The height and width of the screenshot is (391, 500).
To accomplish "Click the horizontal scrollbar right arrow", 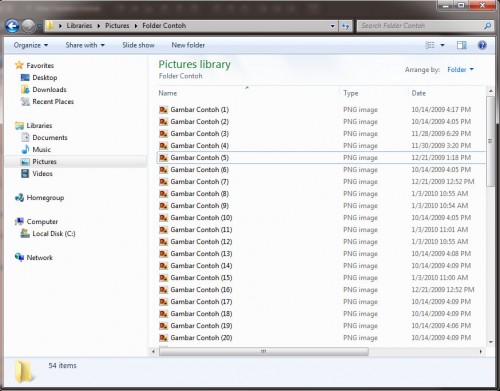I will (x=480, y=351).
